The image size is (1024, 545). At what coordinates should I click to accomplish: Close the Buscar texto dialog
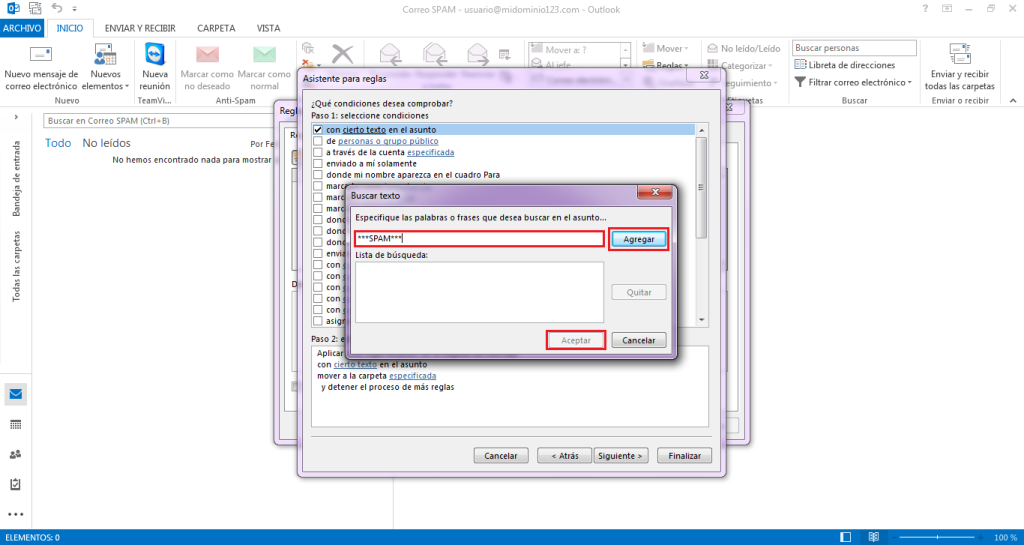[x=655, y=193]
